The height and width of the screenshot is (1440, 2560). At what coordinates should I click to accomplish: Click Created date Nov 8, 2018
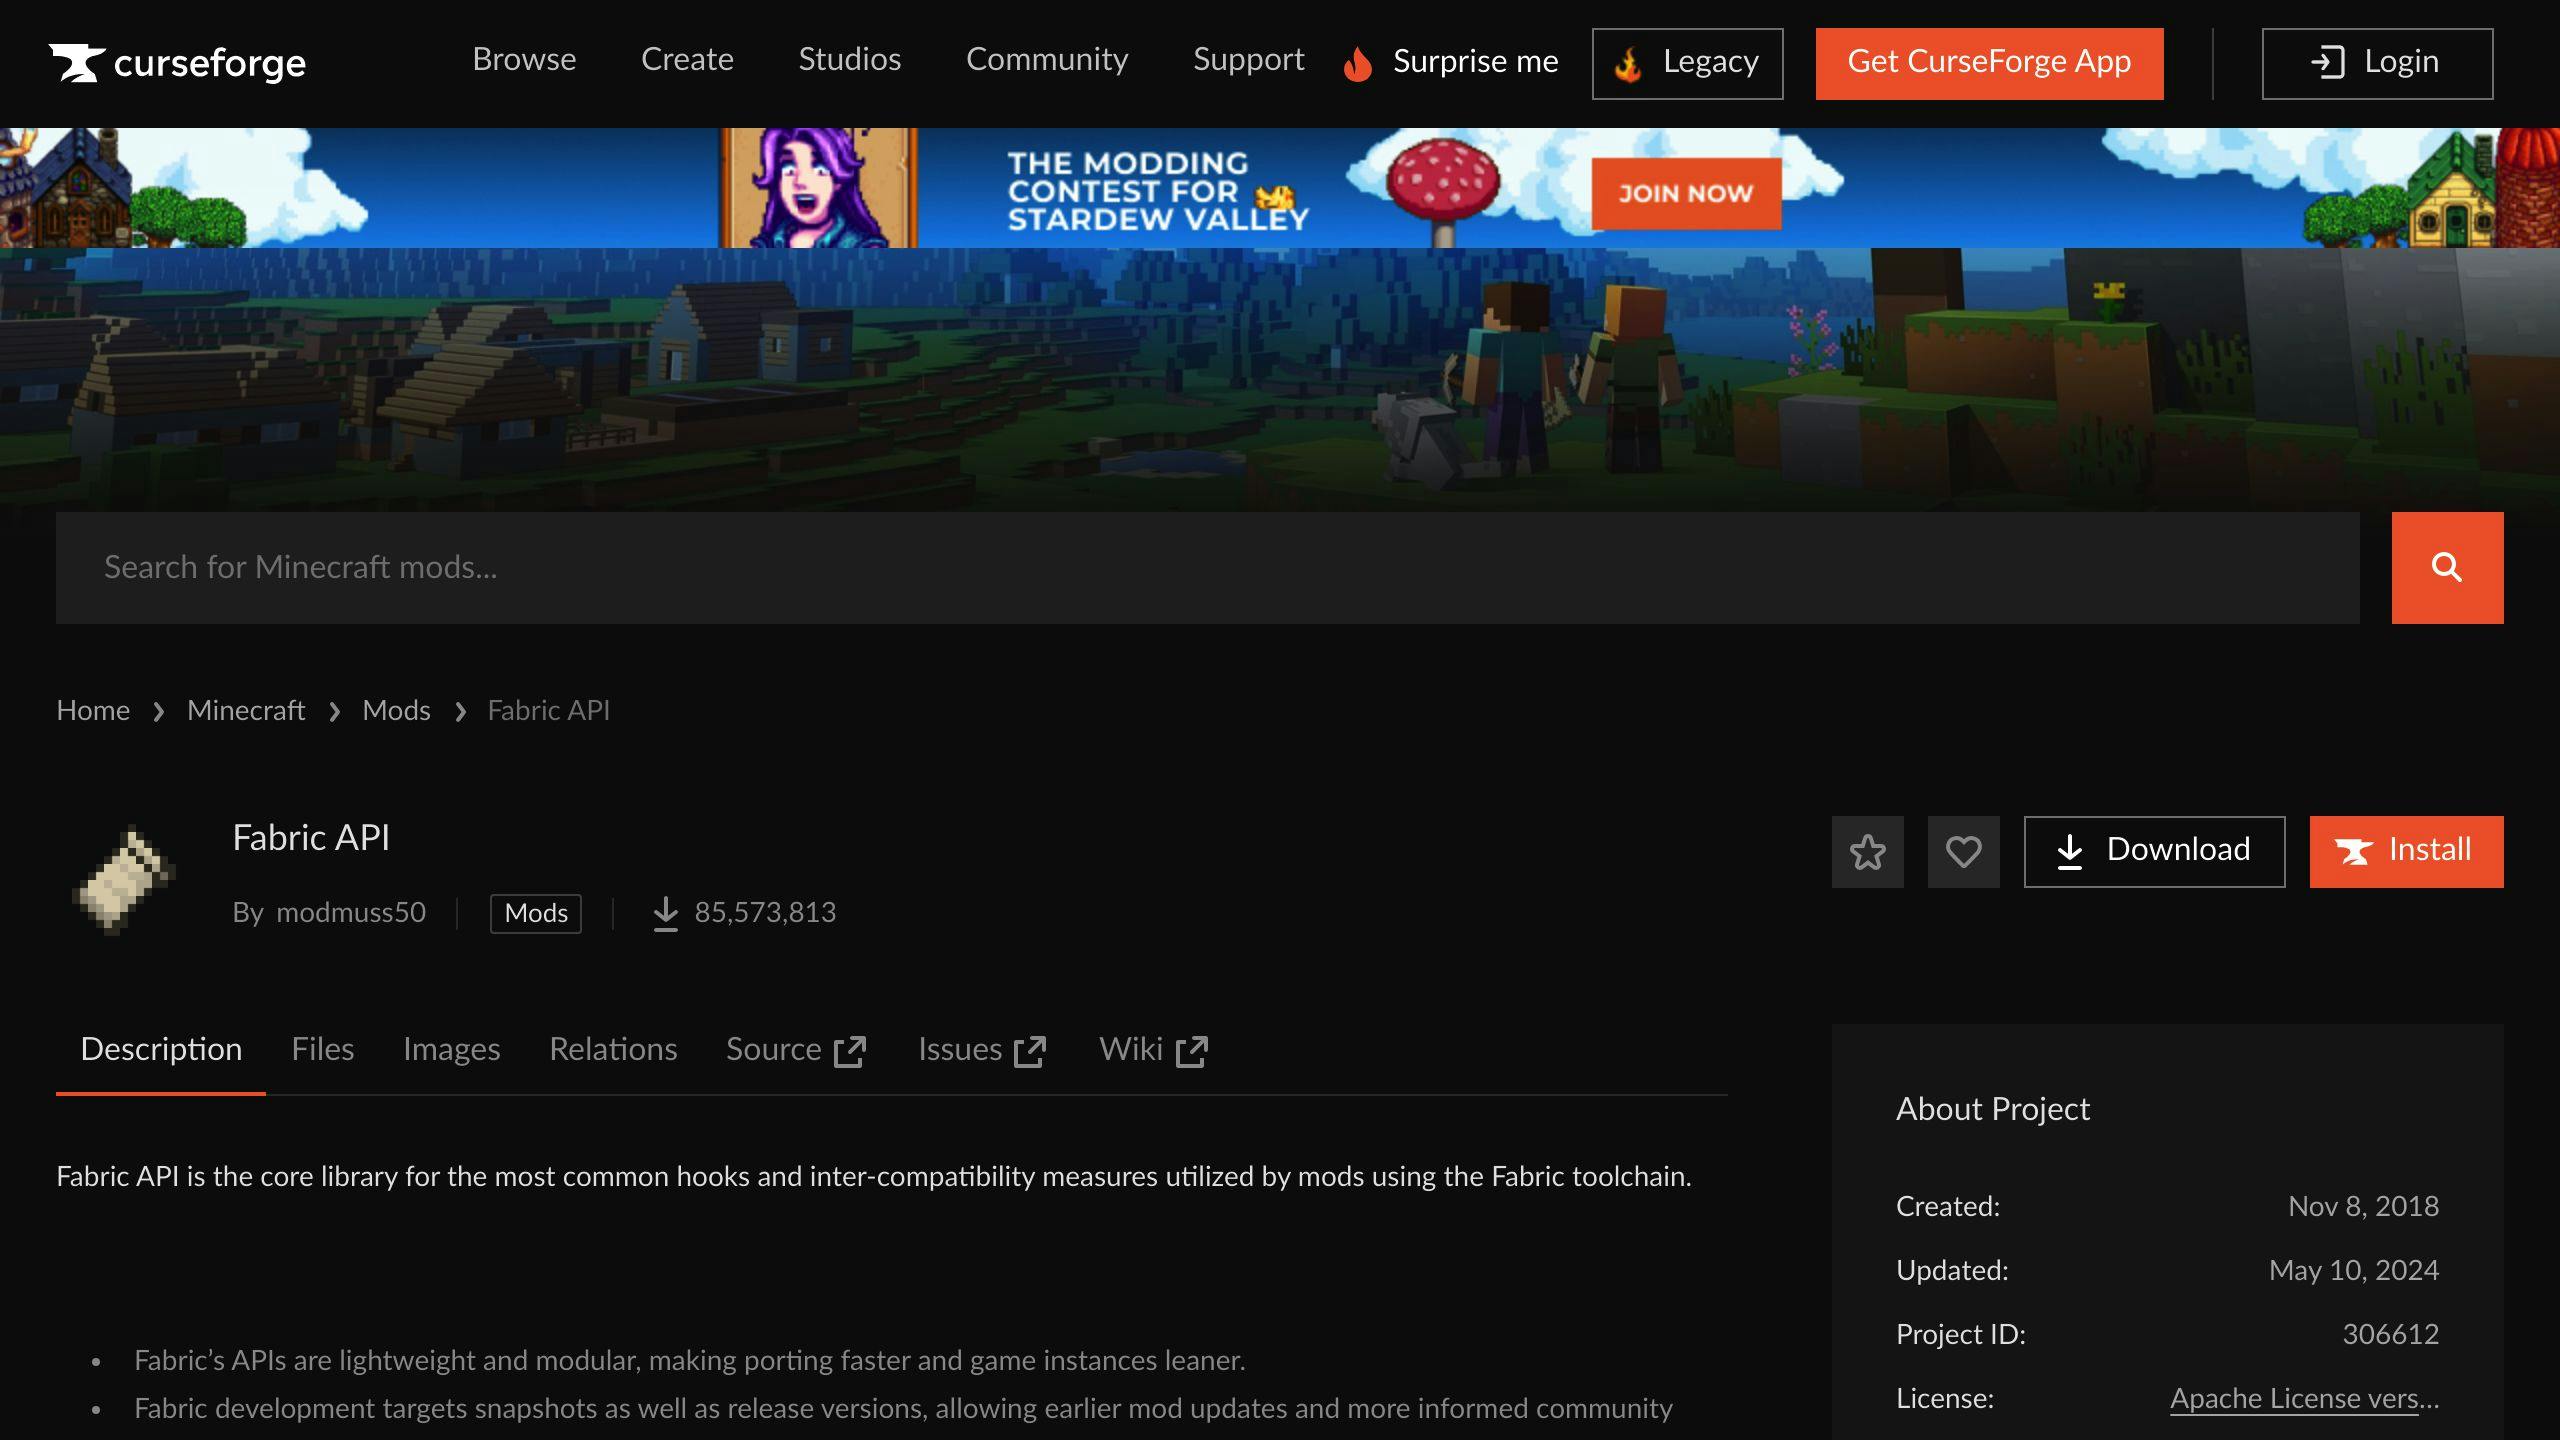2363,1207
